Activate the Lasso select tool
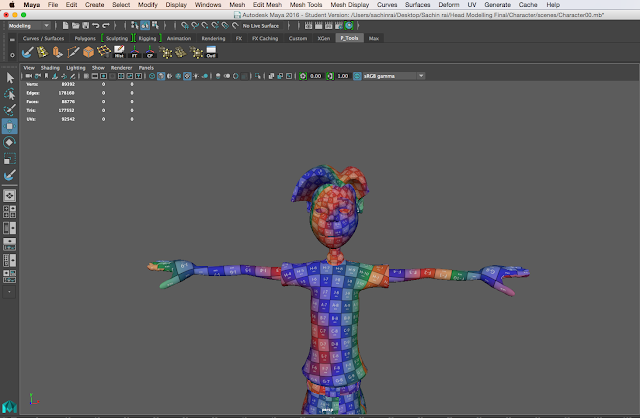 coord(10,93)
